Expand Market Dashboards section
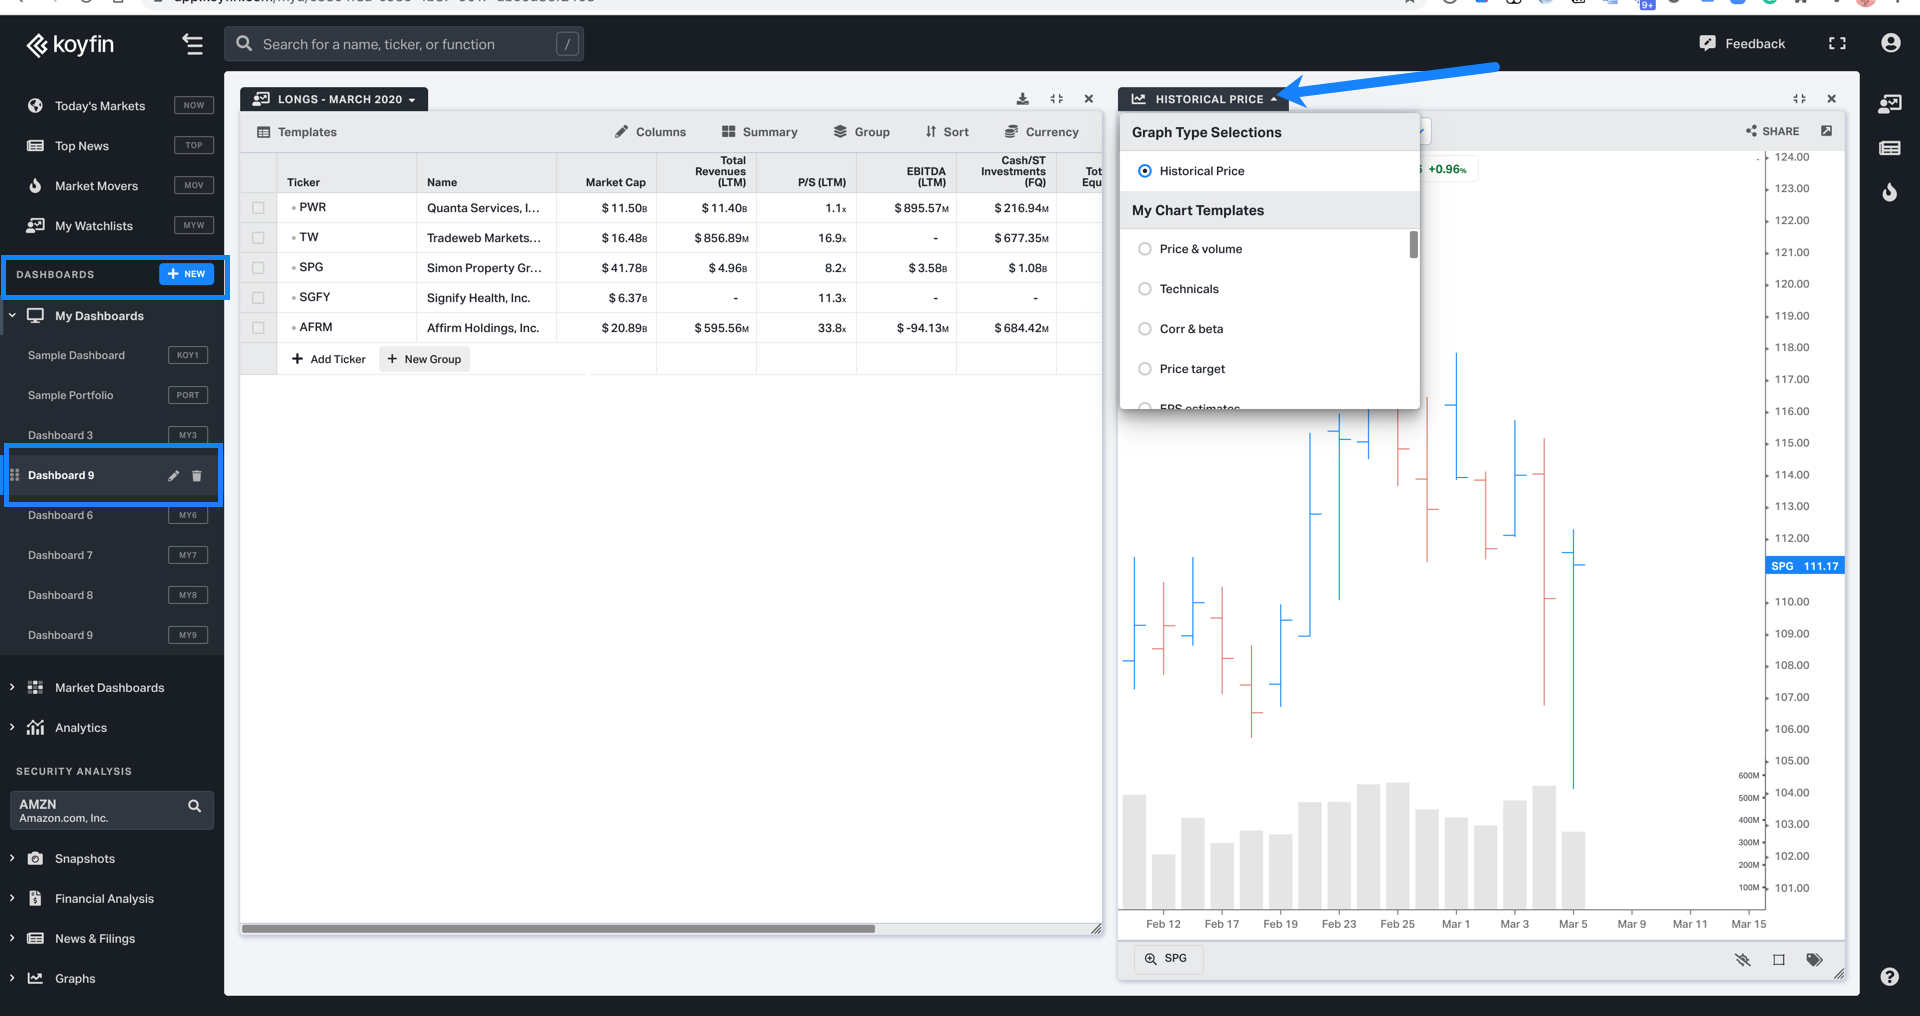The width and height of the screenshot is (1920, 1016). point(12,688)
